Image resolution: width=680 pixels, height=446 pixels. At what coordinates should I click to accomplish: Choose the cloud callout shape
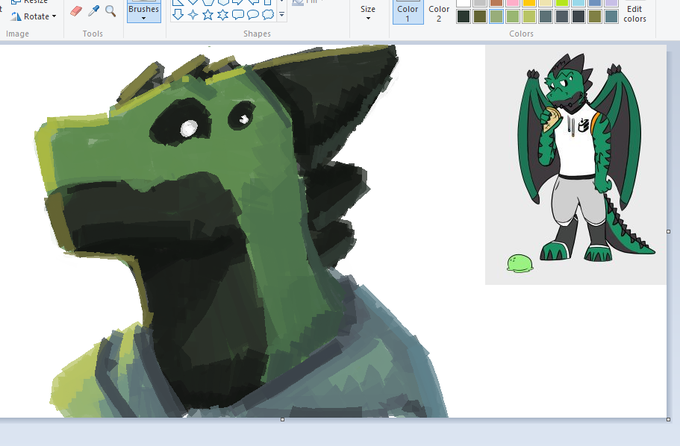(268, 14)
